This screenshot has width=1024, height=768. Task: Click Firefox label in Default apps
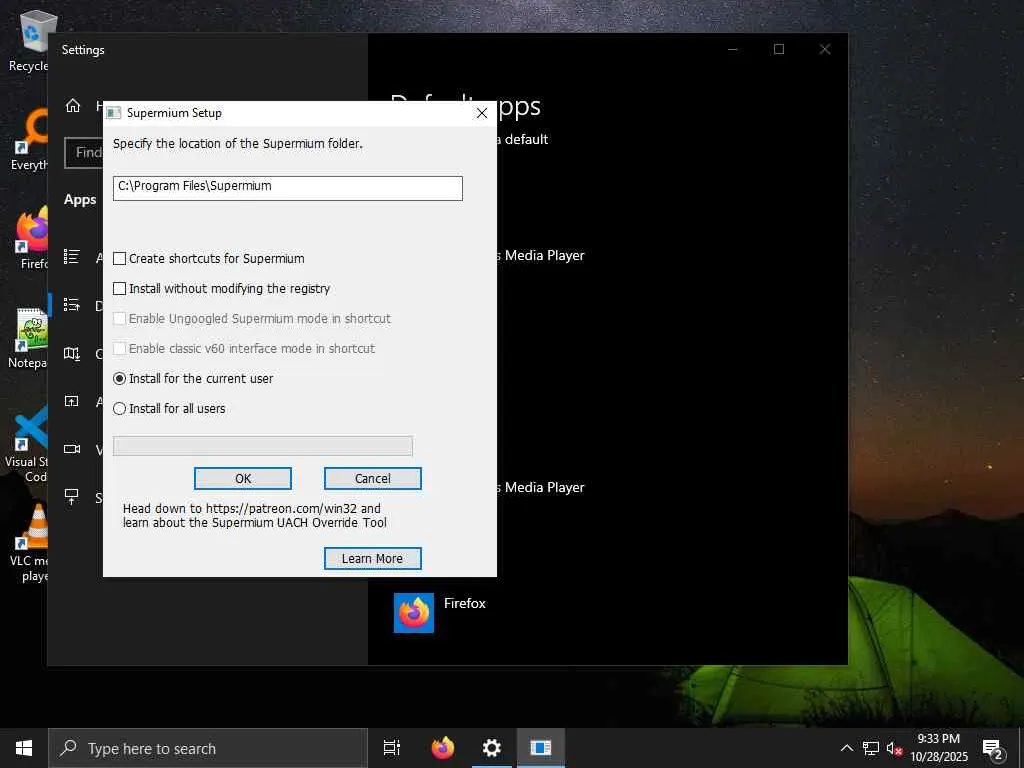(x=465, y=603)
